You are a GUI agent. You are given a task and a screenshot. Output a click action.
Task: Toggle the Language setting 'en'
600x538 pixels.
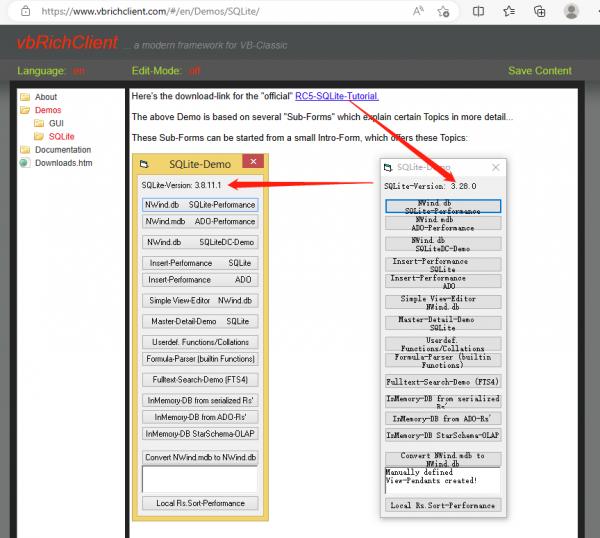pyautogui.click(x=79, y=71)
